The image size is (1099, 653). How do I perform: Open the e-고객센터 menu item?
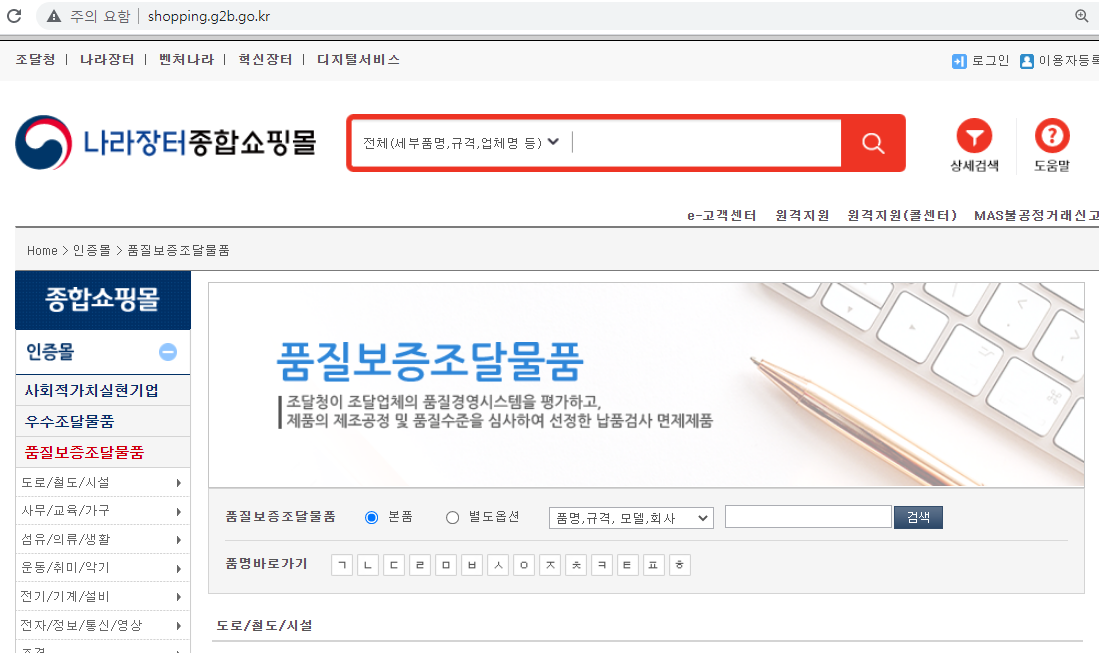coord(722,215)
